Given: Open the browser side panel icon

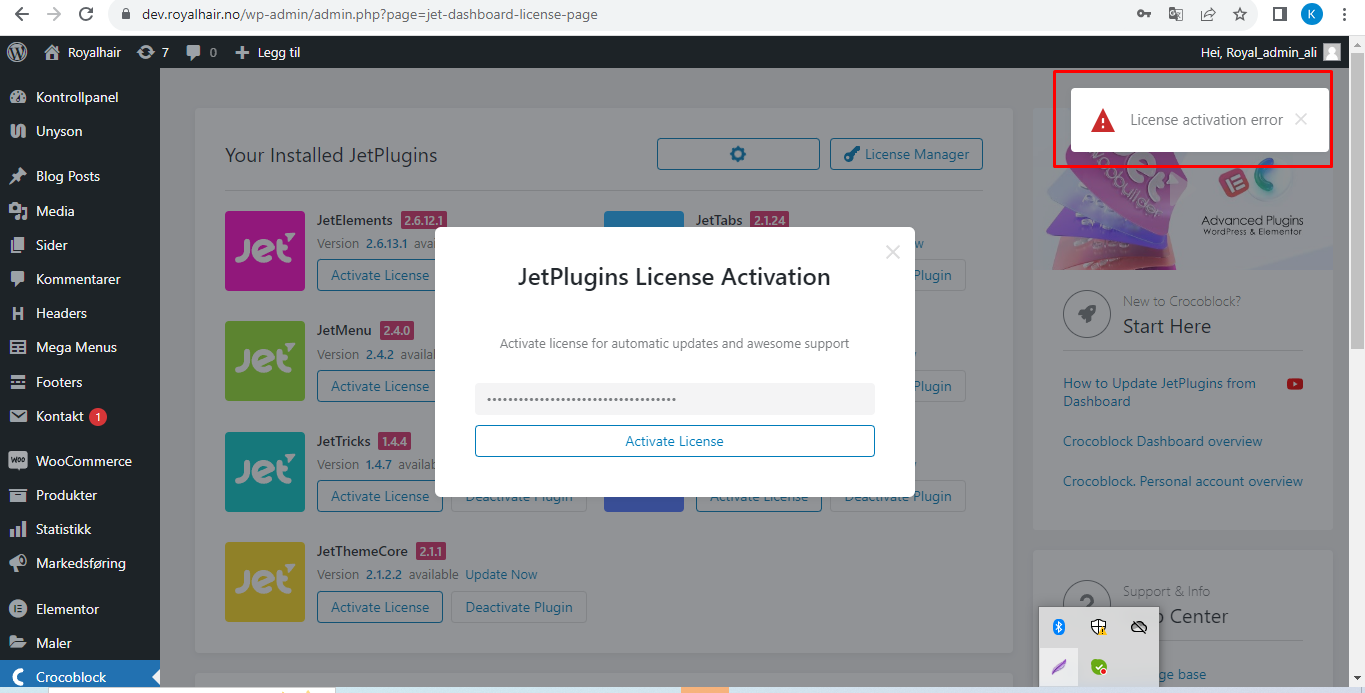Looking at the screenshot, I should (1279, 15).
